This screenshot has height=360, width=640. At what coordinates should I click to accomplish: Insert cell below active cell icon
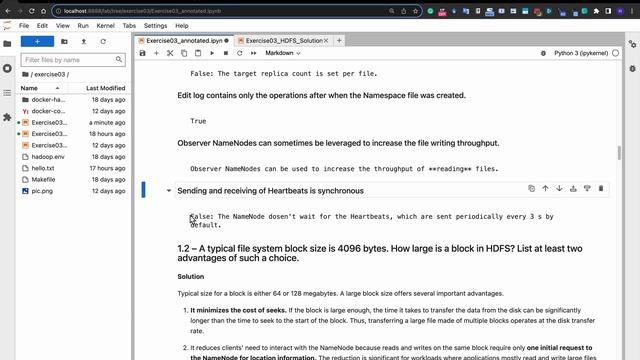pos(587,189)
